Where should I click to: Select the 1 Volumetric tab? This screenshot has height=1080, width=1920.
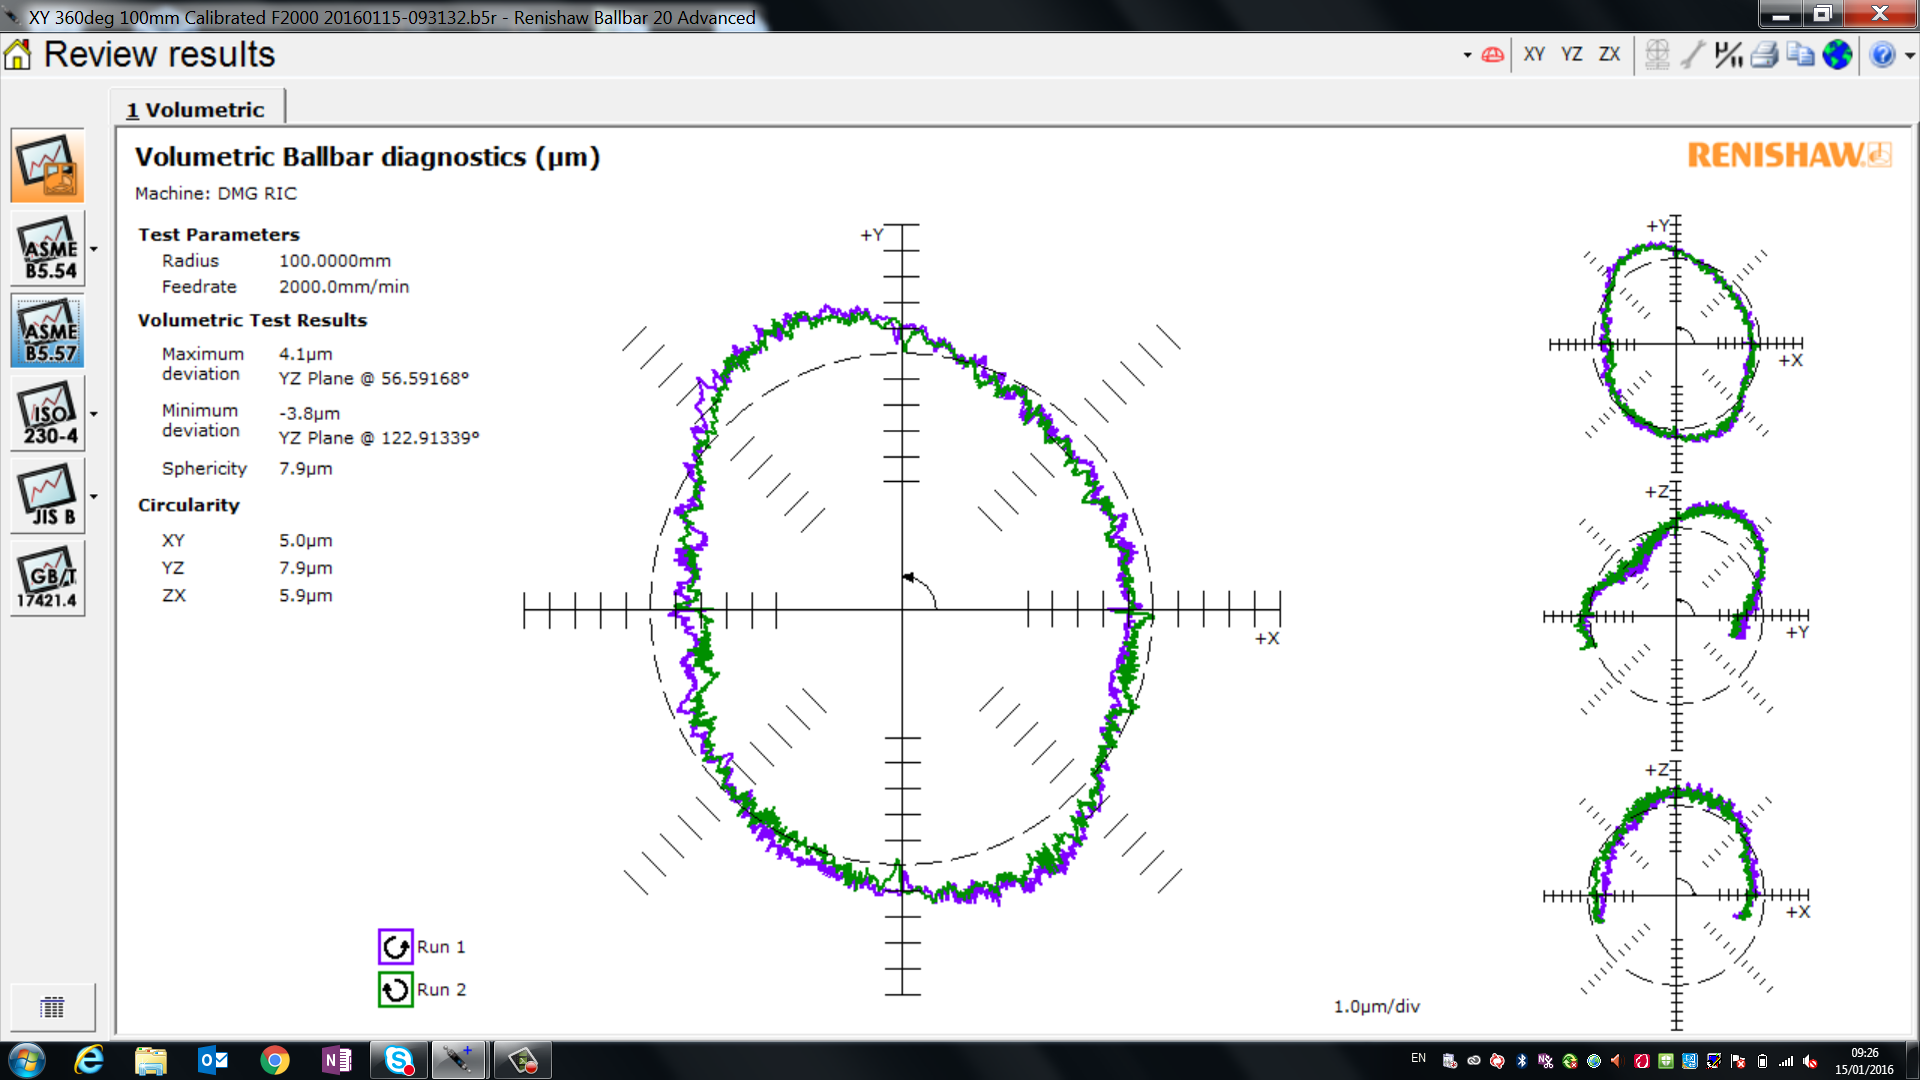[197, 108]
